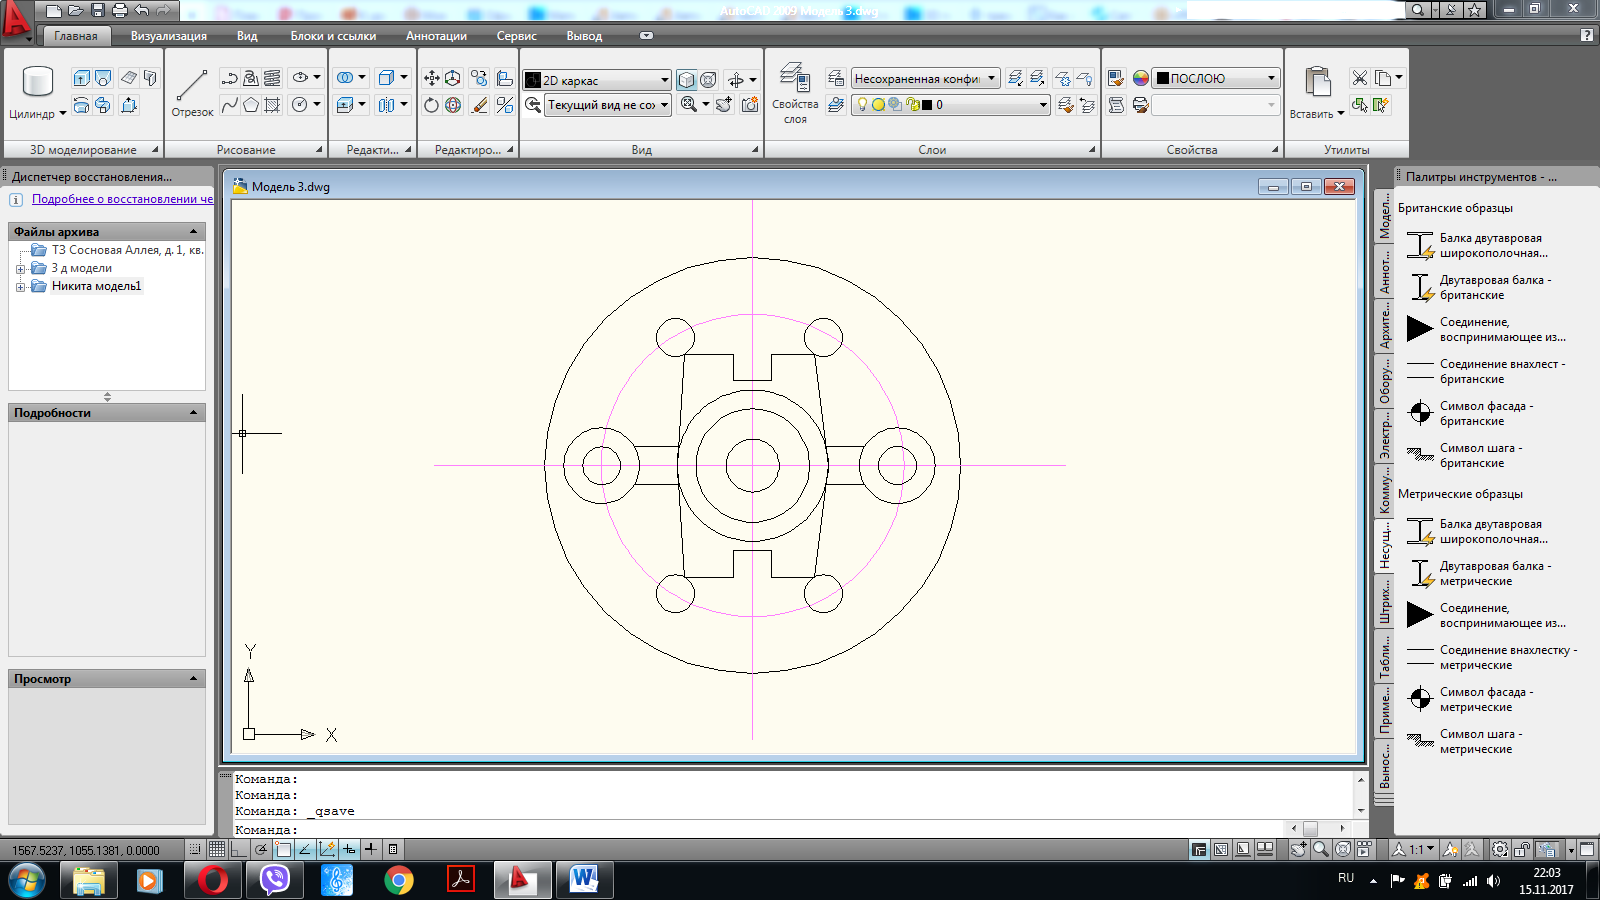
Task: Click the polygon drawing tool icon
Action: [251, 104]
